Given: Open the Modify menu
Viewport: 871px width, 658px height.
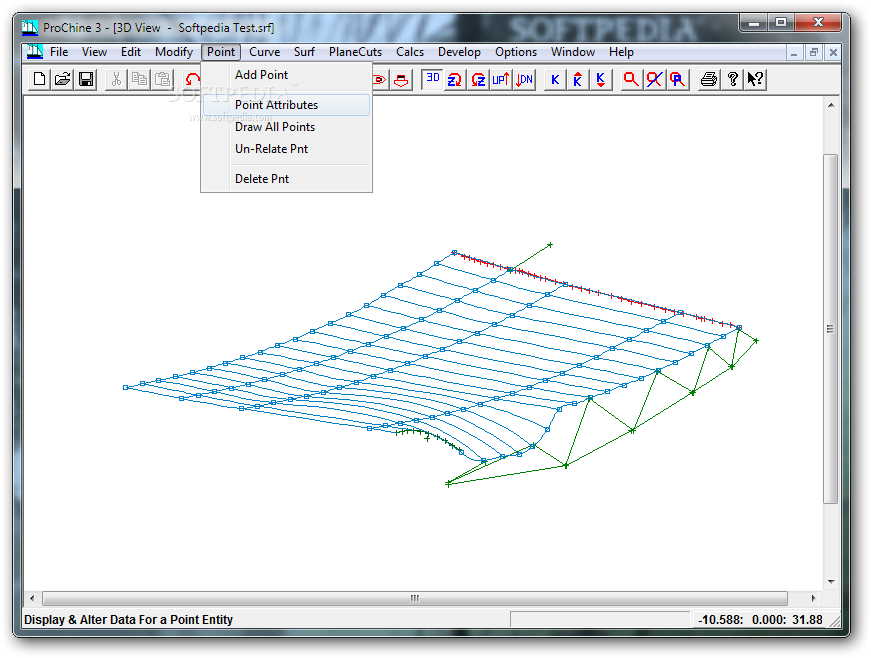Looking at the screenshot, I should pos(173,52).
